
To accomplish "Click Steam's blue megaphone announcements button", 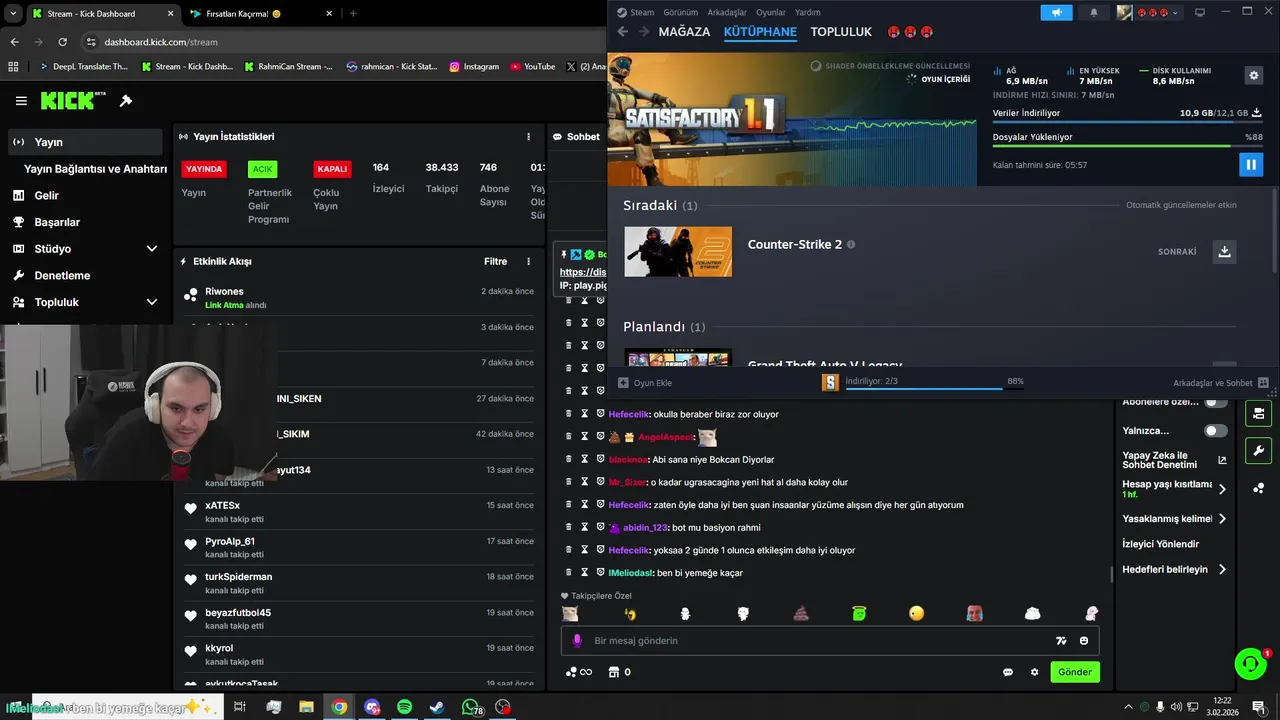I will [1056, 12].
